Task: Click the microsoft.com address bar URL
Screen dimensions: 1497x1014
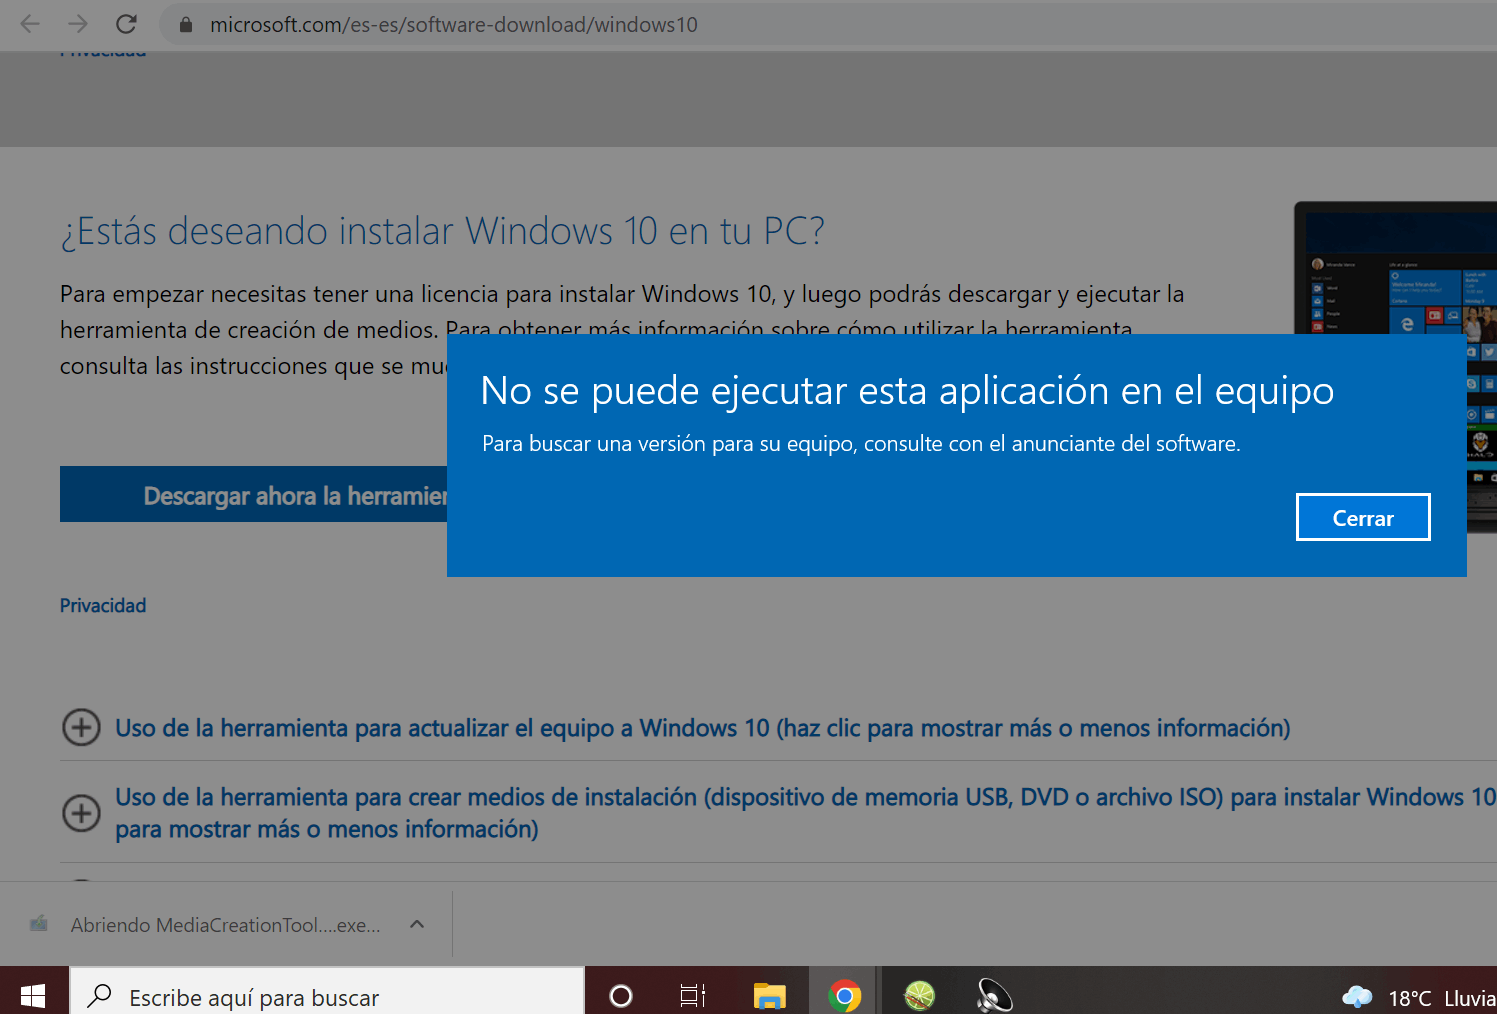Action: coord(453,25)
